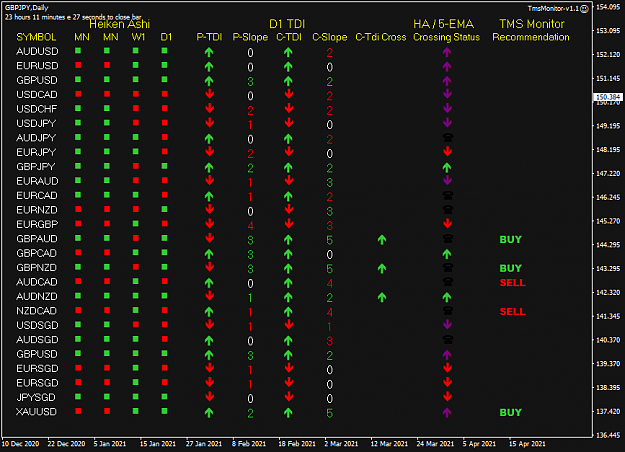Select the AUDUSD symbol label
The width and height of the screenshot is (625, 452).
tap(37, 51)
